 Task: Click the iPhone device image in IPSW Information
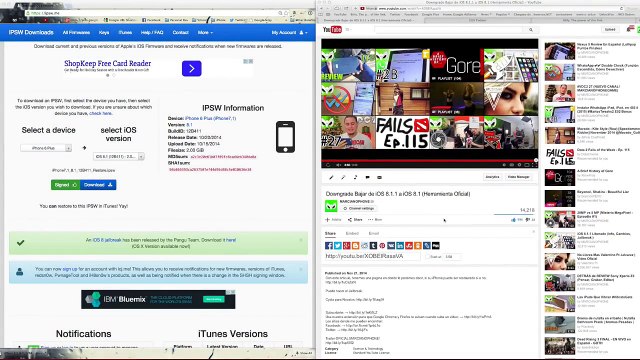[x=285, y=137]
